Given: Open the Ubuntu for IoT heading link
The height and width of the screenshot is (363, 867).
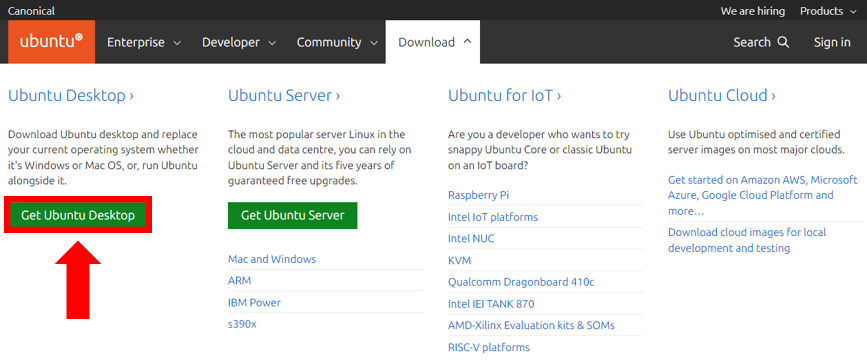Looking at the screenshot, I should pyautogui.click(x=505, y=96).
